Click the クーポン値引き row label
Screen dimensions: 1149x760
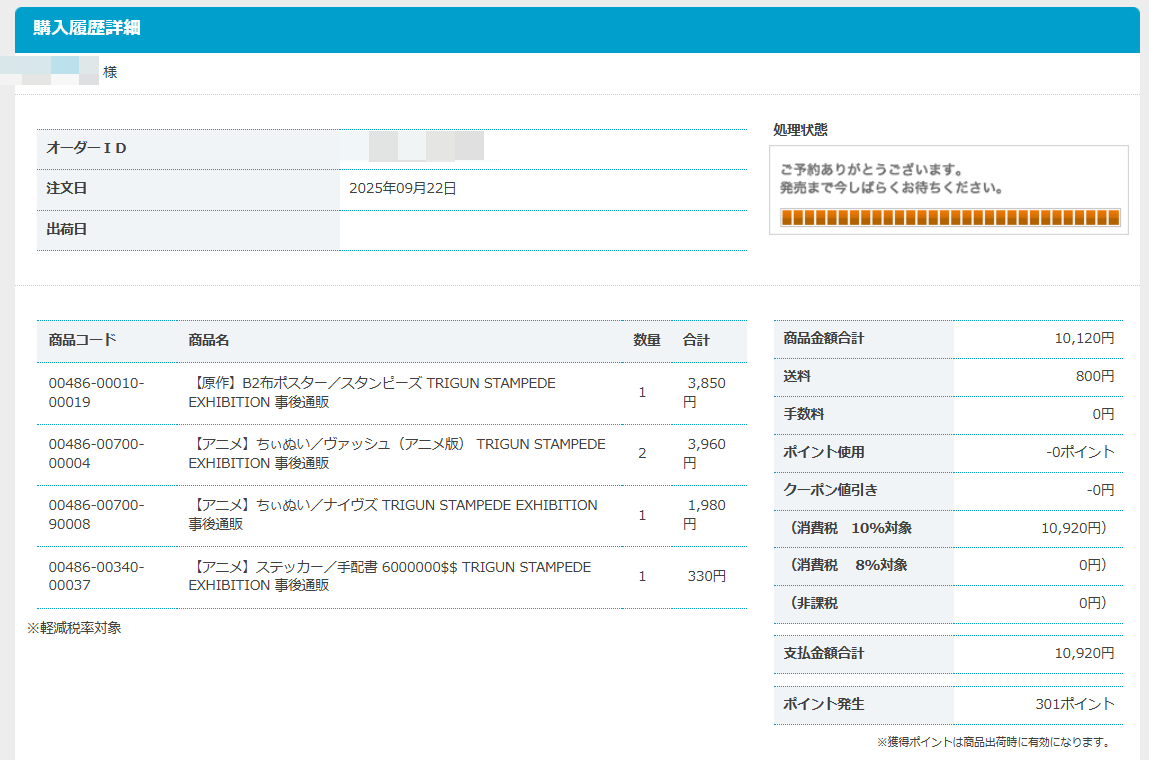830,490
